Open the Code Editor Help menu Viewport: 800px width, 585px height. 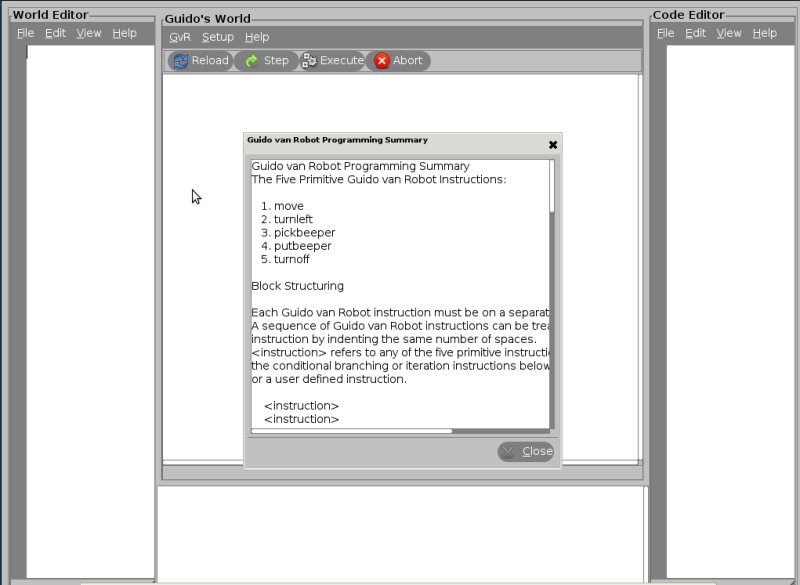click(x=765, y=33)
